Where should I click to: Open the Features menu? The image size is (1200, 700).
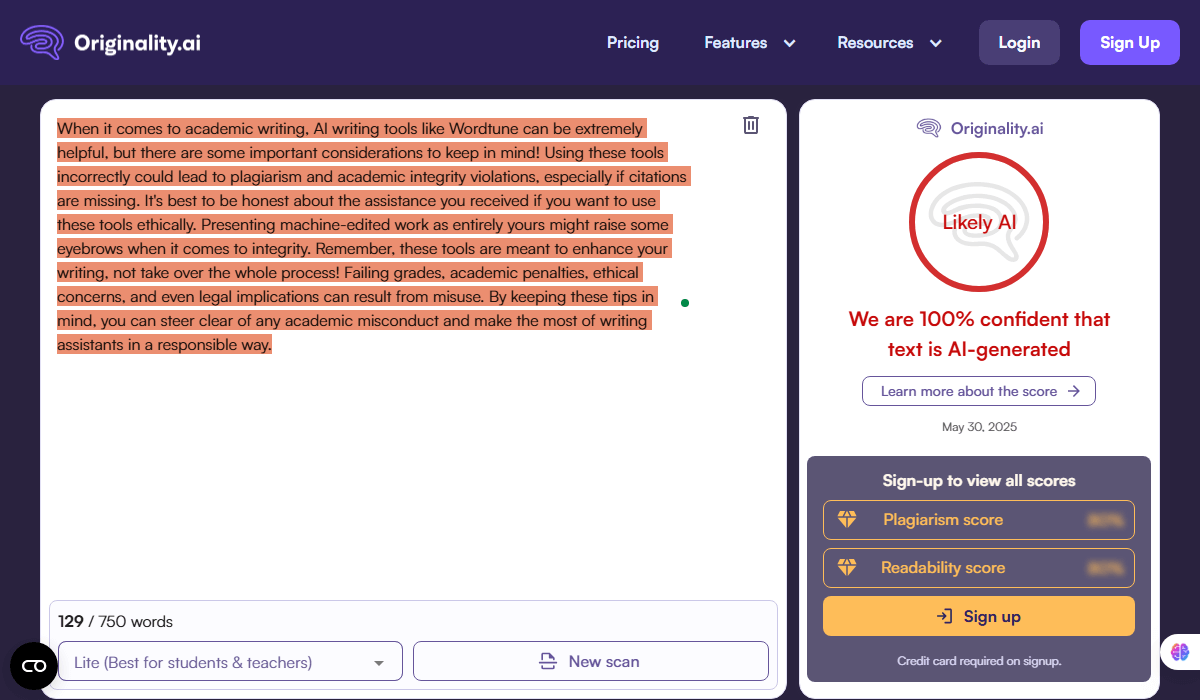click(x=736, y=43)
